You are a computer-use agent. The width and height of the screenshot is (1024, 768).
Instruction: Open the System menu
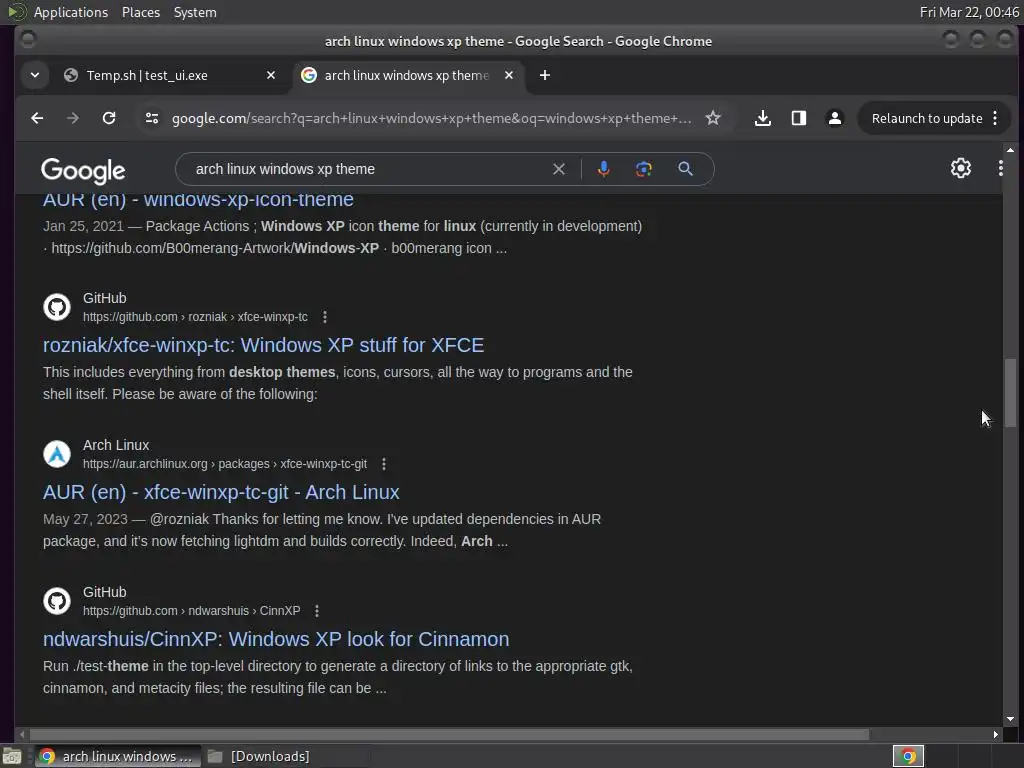tap(195, 12)
